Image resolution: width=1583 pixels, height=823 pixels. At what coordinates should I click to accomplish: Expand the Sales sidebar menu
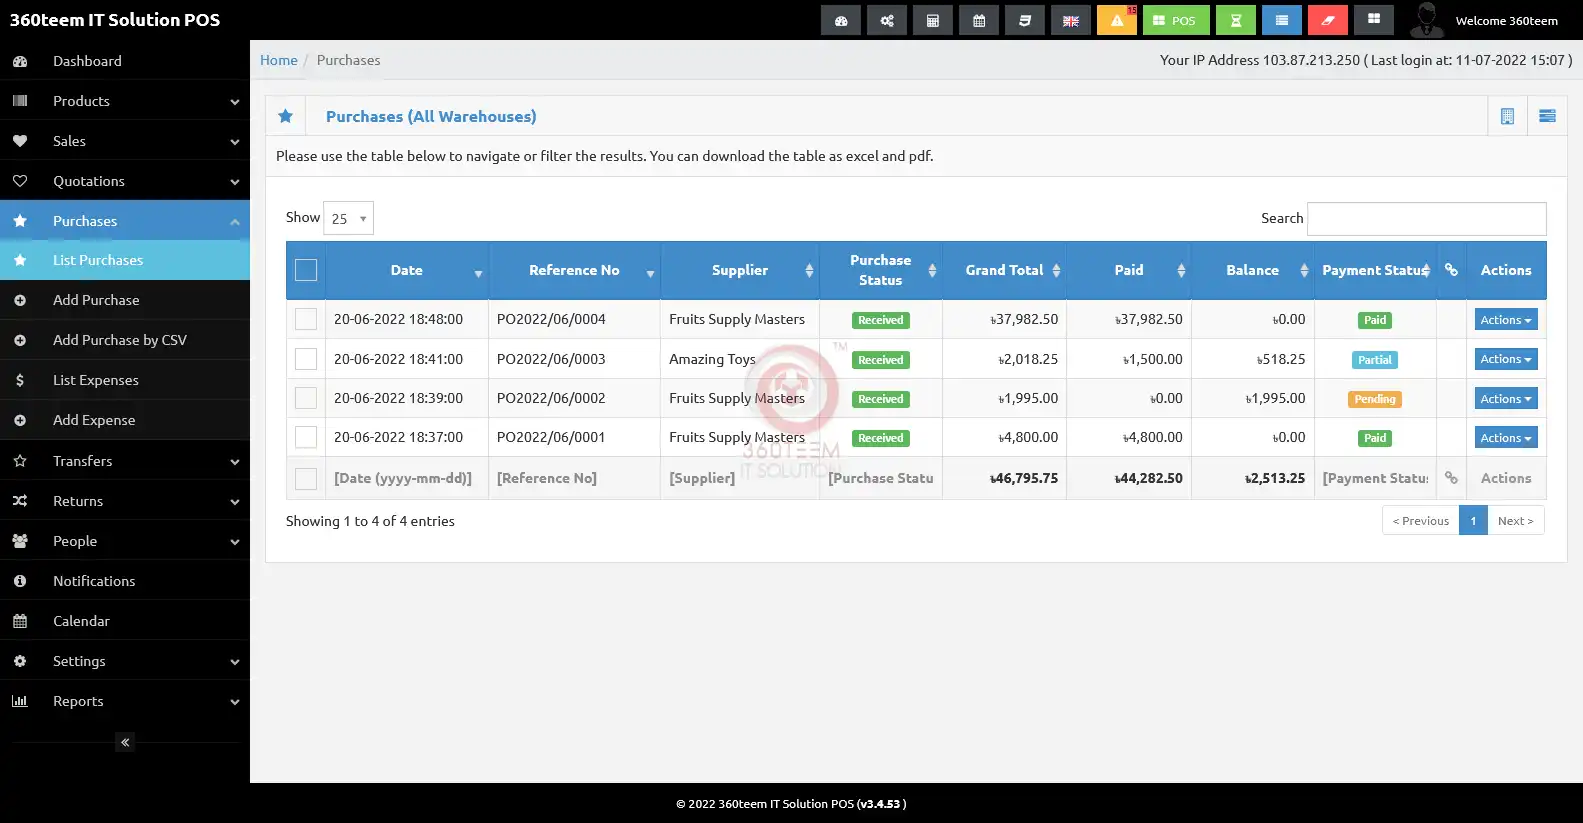tap(125, 141)
